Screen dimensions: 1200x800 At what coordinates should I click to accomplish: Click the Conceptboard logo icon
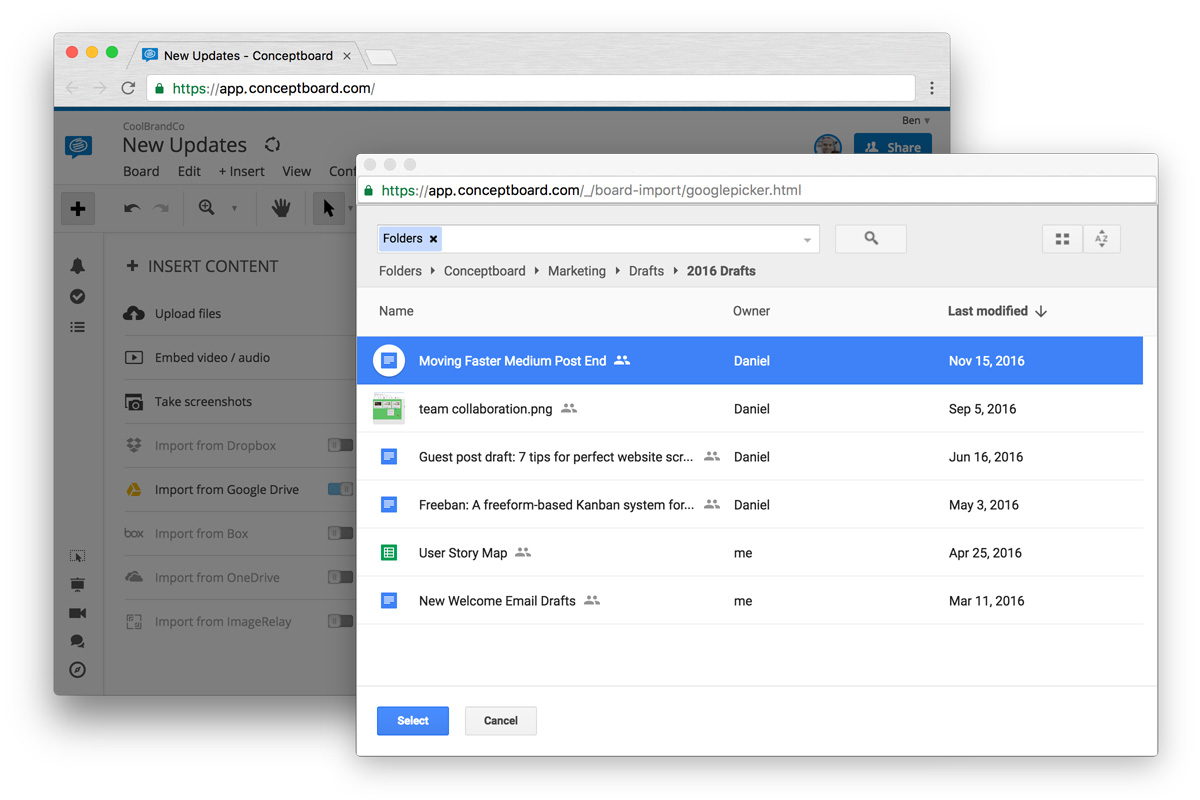pos(78,147)
